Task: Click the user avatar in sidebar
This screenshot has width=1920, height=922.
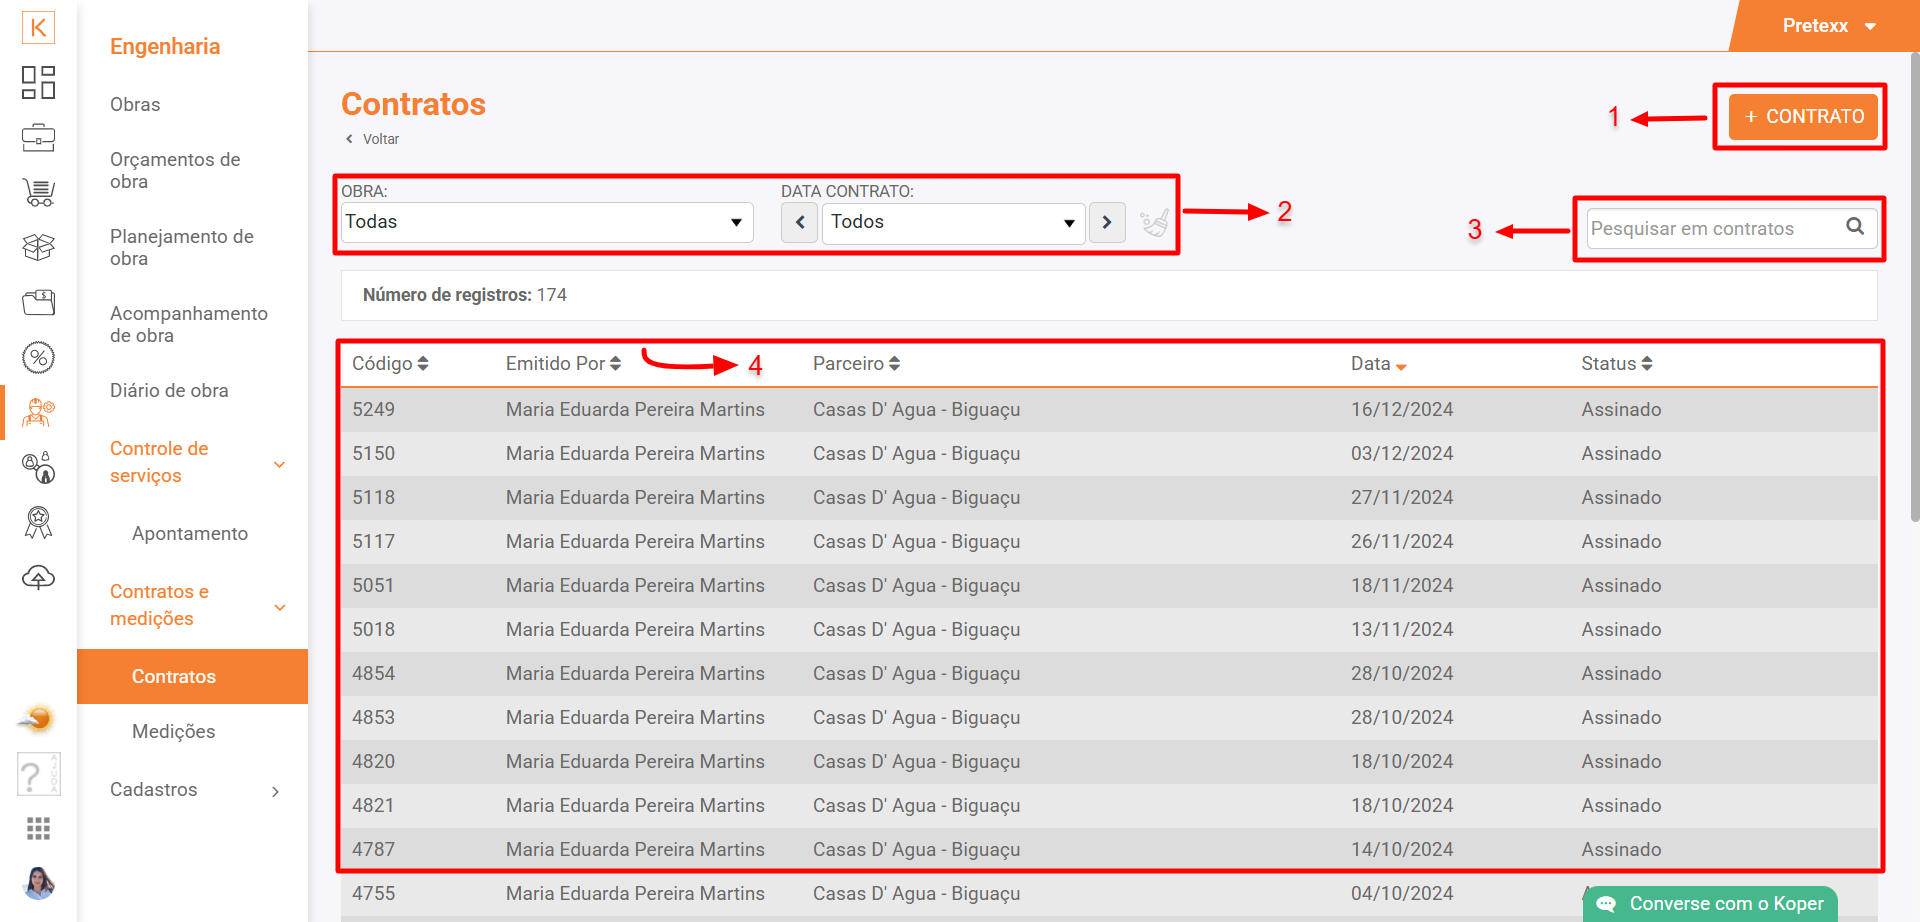Action: 38,882
